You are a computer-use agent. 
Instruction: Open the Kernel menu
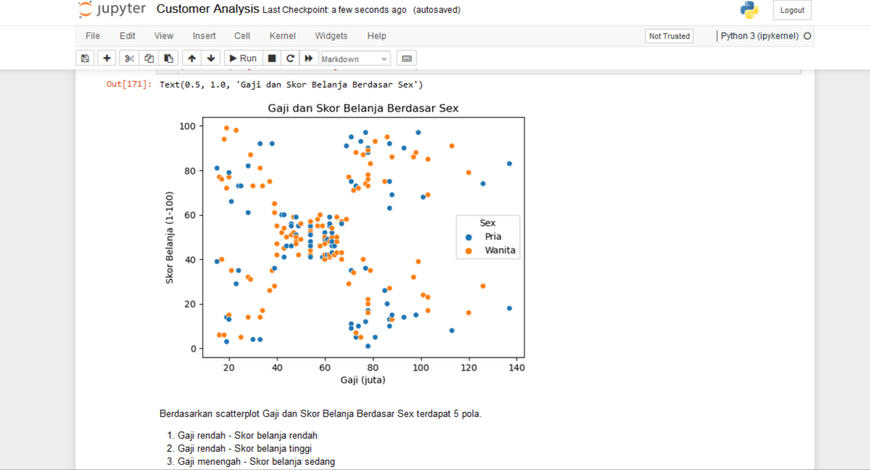click(282, 36)
